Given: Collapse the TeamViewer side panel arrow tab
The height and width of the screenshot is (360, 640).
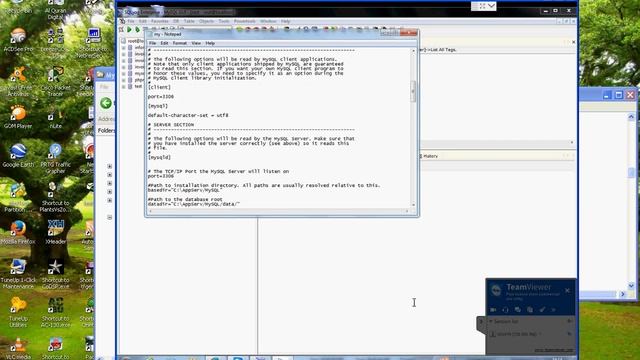Looking at the screenshot, I should [481, 322].
